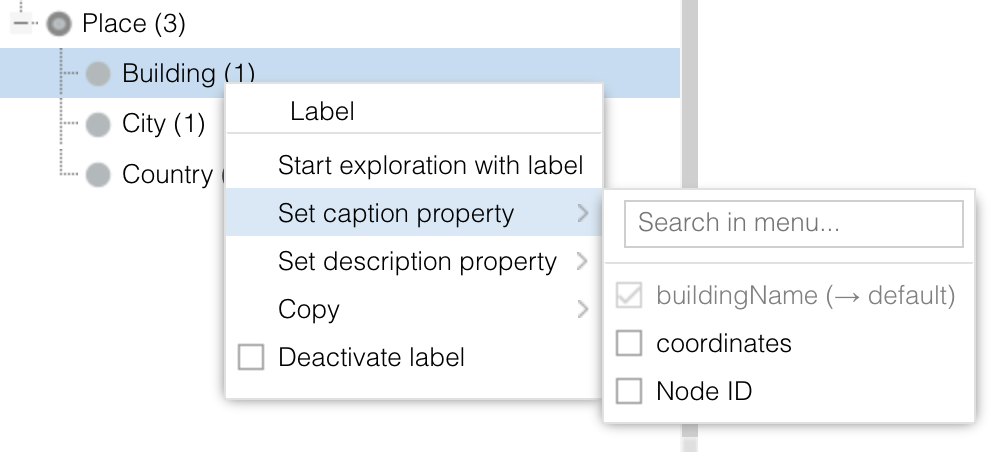Select the Place (3) tree item
This screenshot has width=1000, height=452.
click(134, 23)
